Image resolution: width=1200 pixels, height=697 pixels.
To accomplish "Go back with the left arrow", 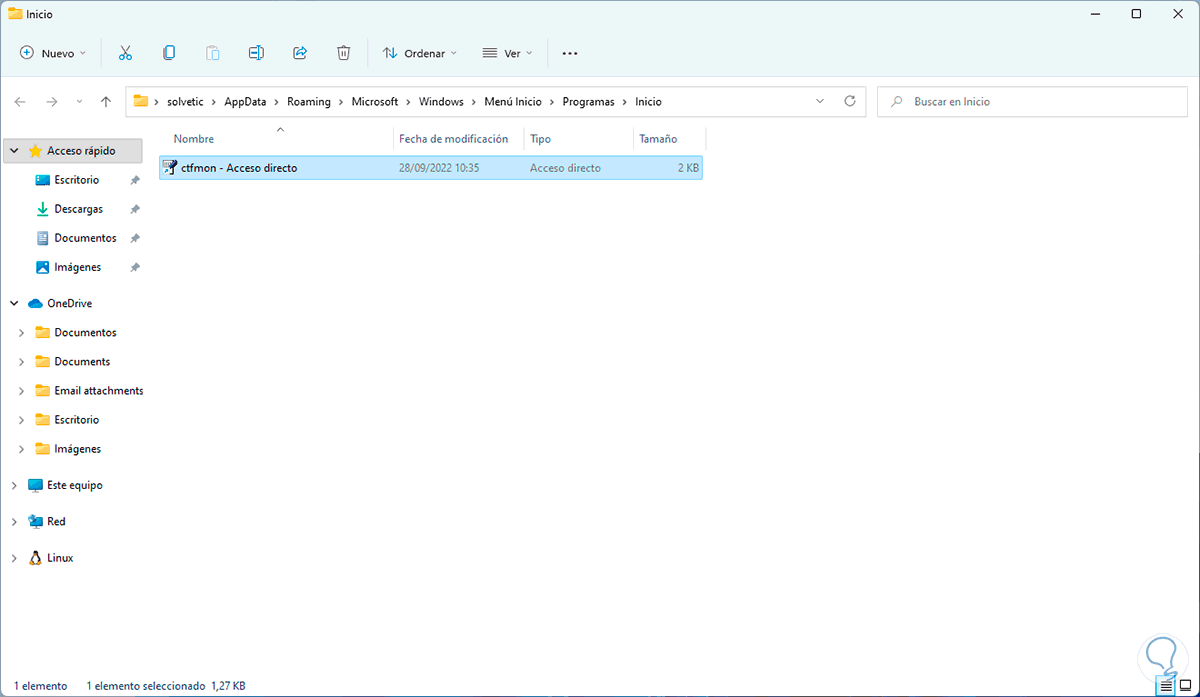I will tap(20, 102).
